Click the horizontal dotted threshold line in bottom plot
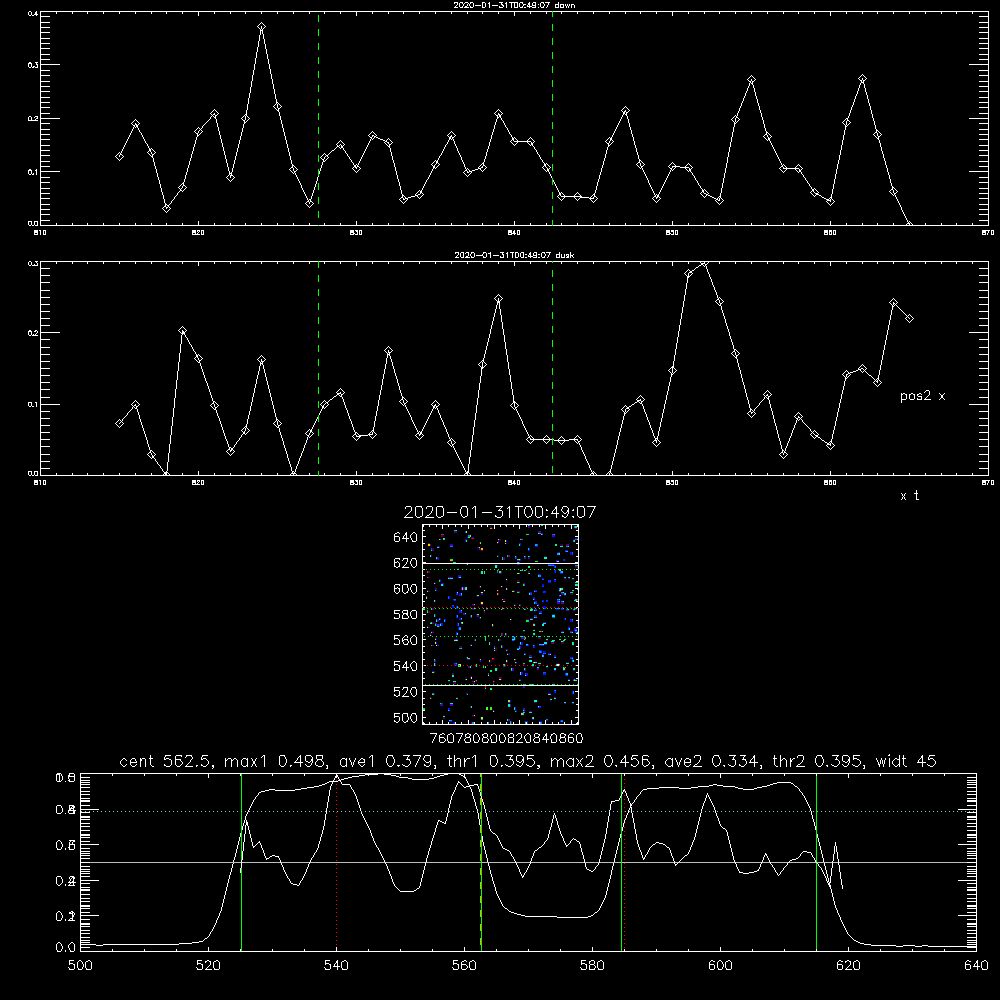The height and width of the screenshot is (1000, 1000). (x=528, y=811)
